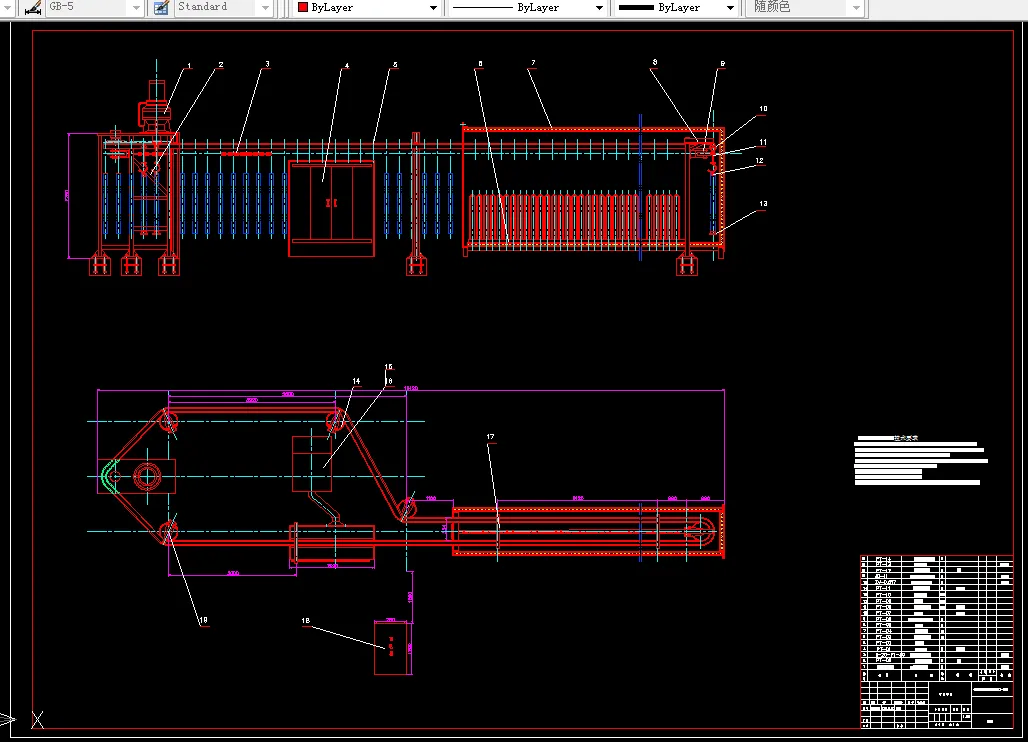
Task: Open the red ByLayer color control dropdown
Action: click(x=433, y=8)
